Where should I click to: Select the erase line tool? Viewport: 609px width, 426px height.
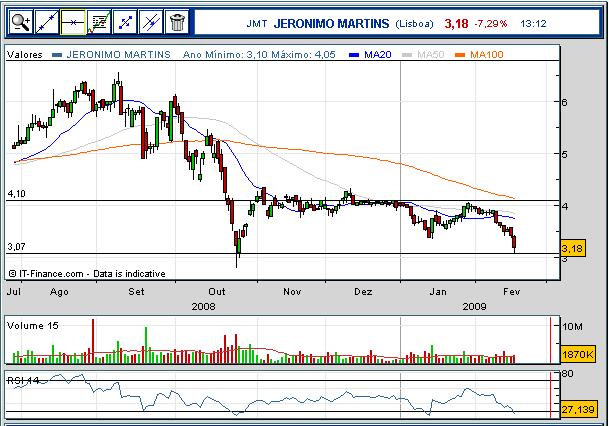(x=151, y=22)
